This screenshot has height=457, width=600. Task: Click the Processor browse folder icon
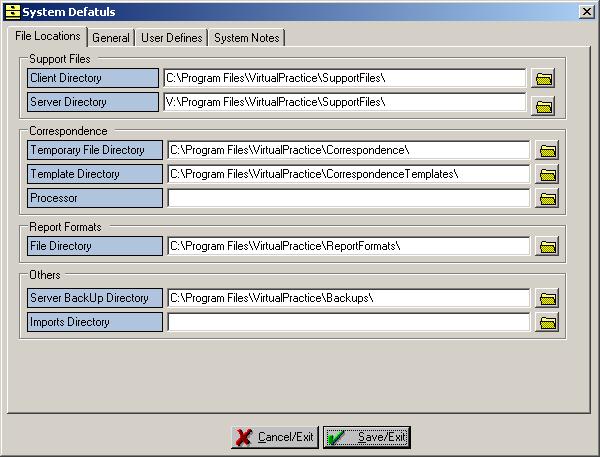click(x=547, y=198)
